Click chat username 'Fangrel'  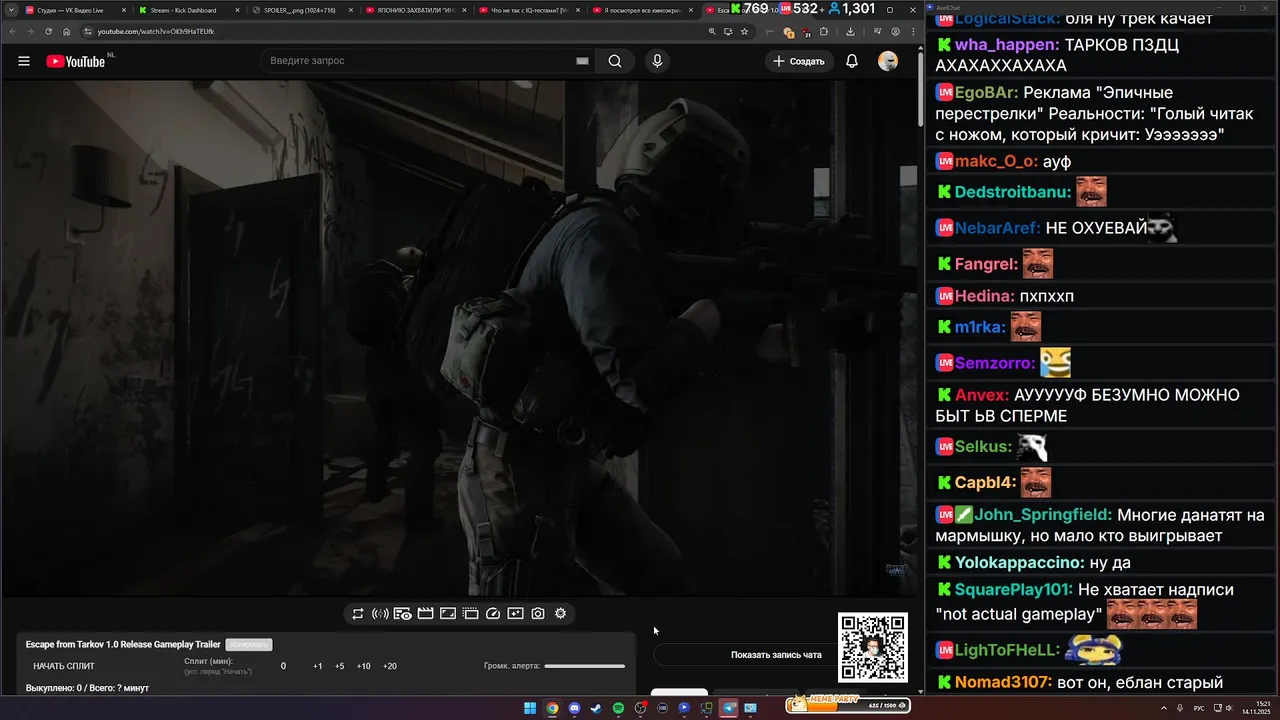point(987,265)
